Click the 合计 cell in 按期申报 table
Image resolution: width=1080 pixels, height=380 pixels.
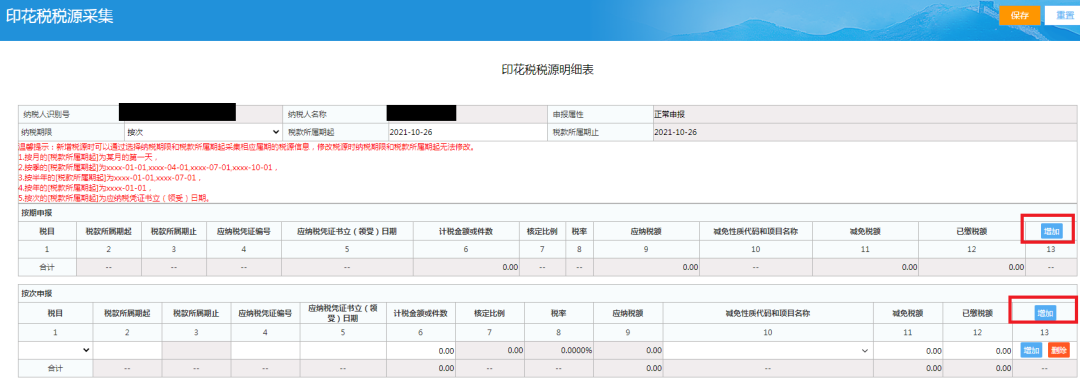pos(48,266)
